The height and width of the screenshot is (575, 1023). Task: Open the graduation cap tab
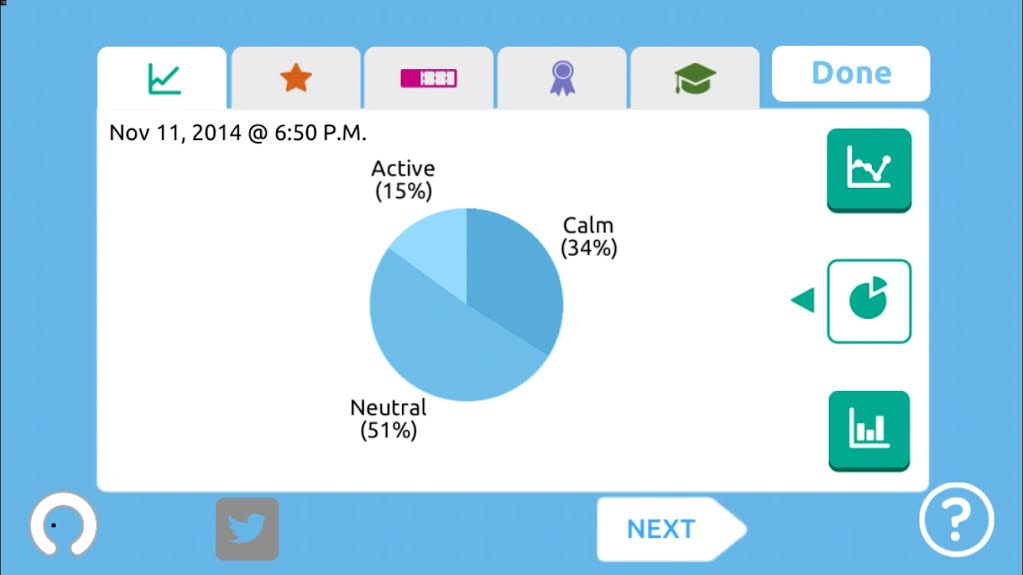pyautogui.click(x=695, y=78)
